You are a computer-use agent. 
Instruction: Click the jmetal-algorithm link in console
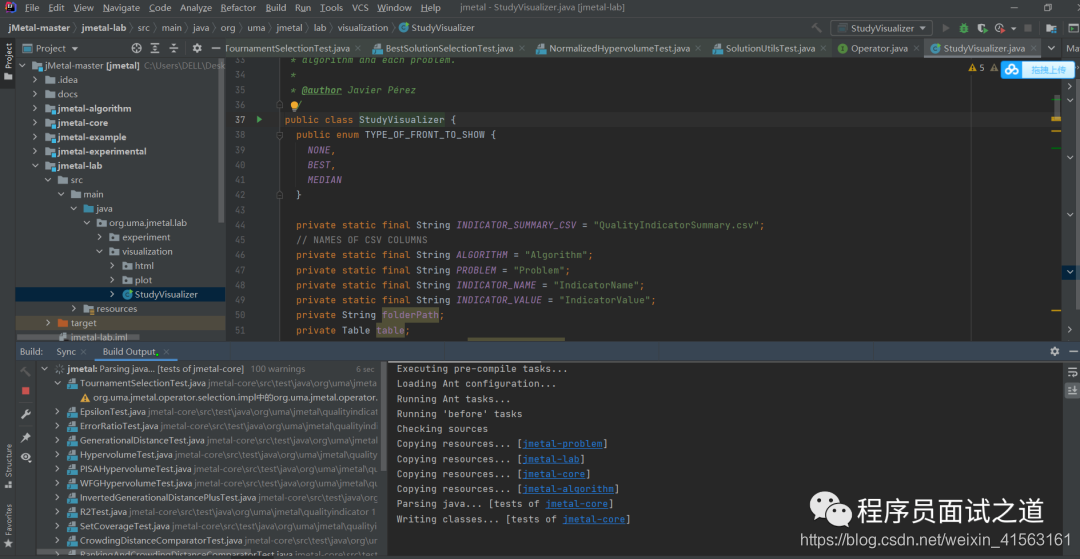pyautogui.click(x=568, y=489)
